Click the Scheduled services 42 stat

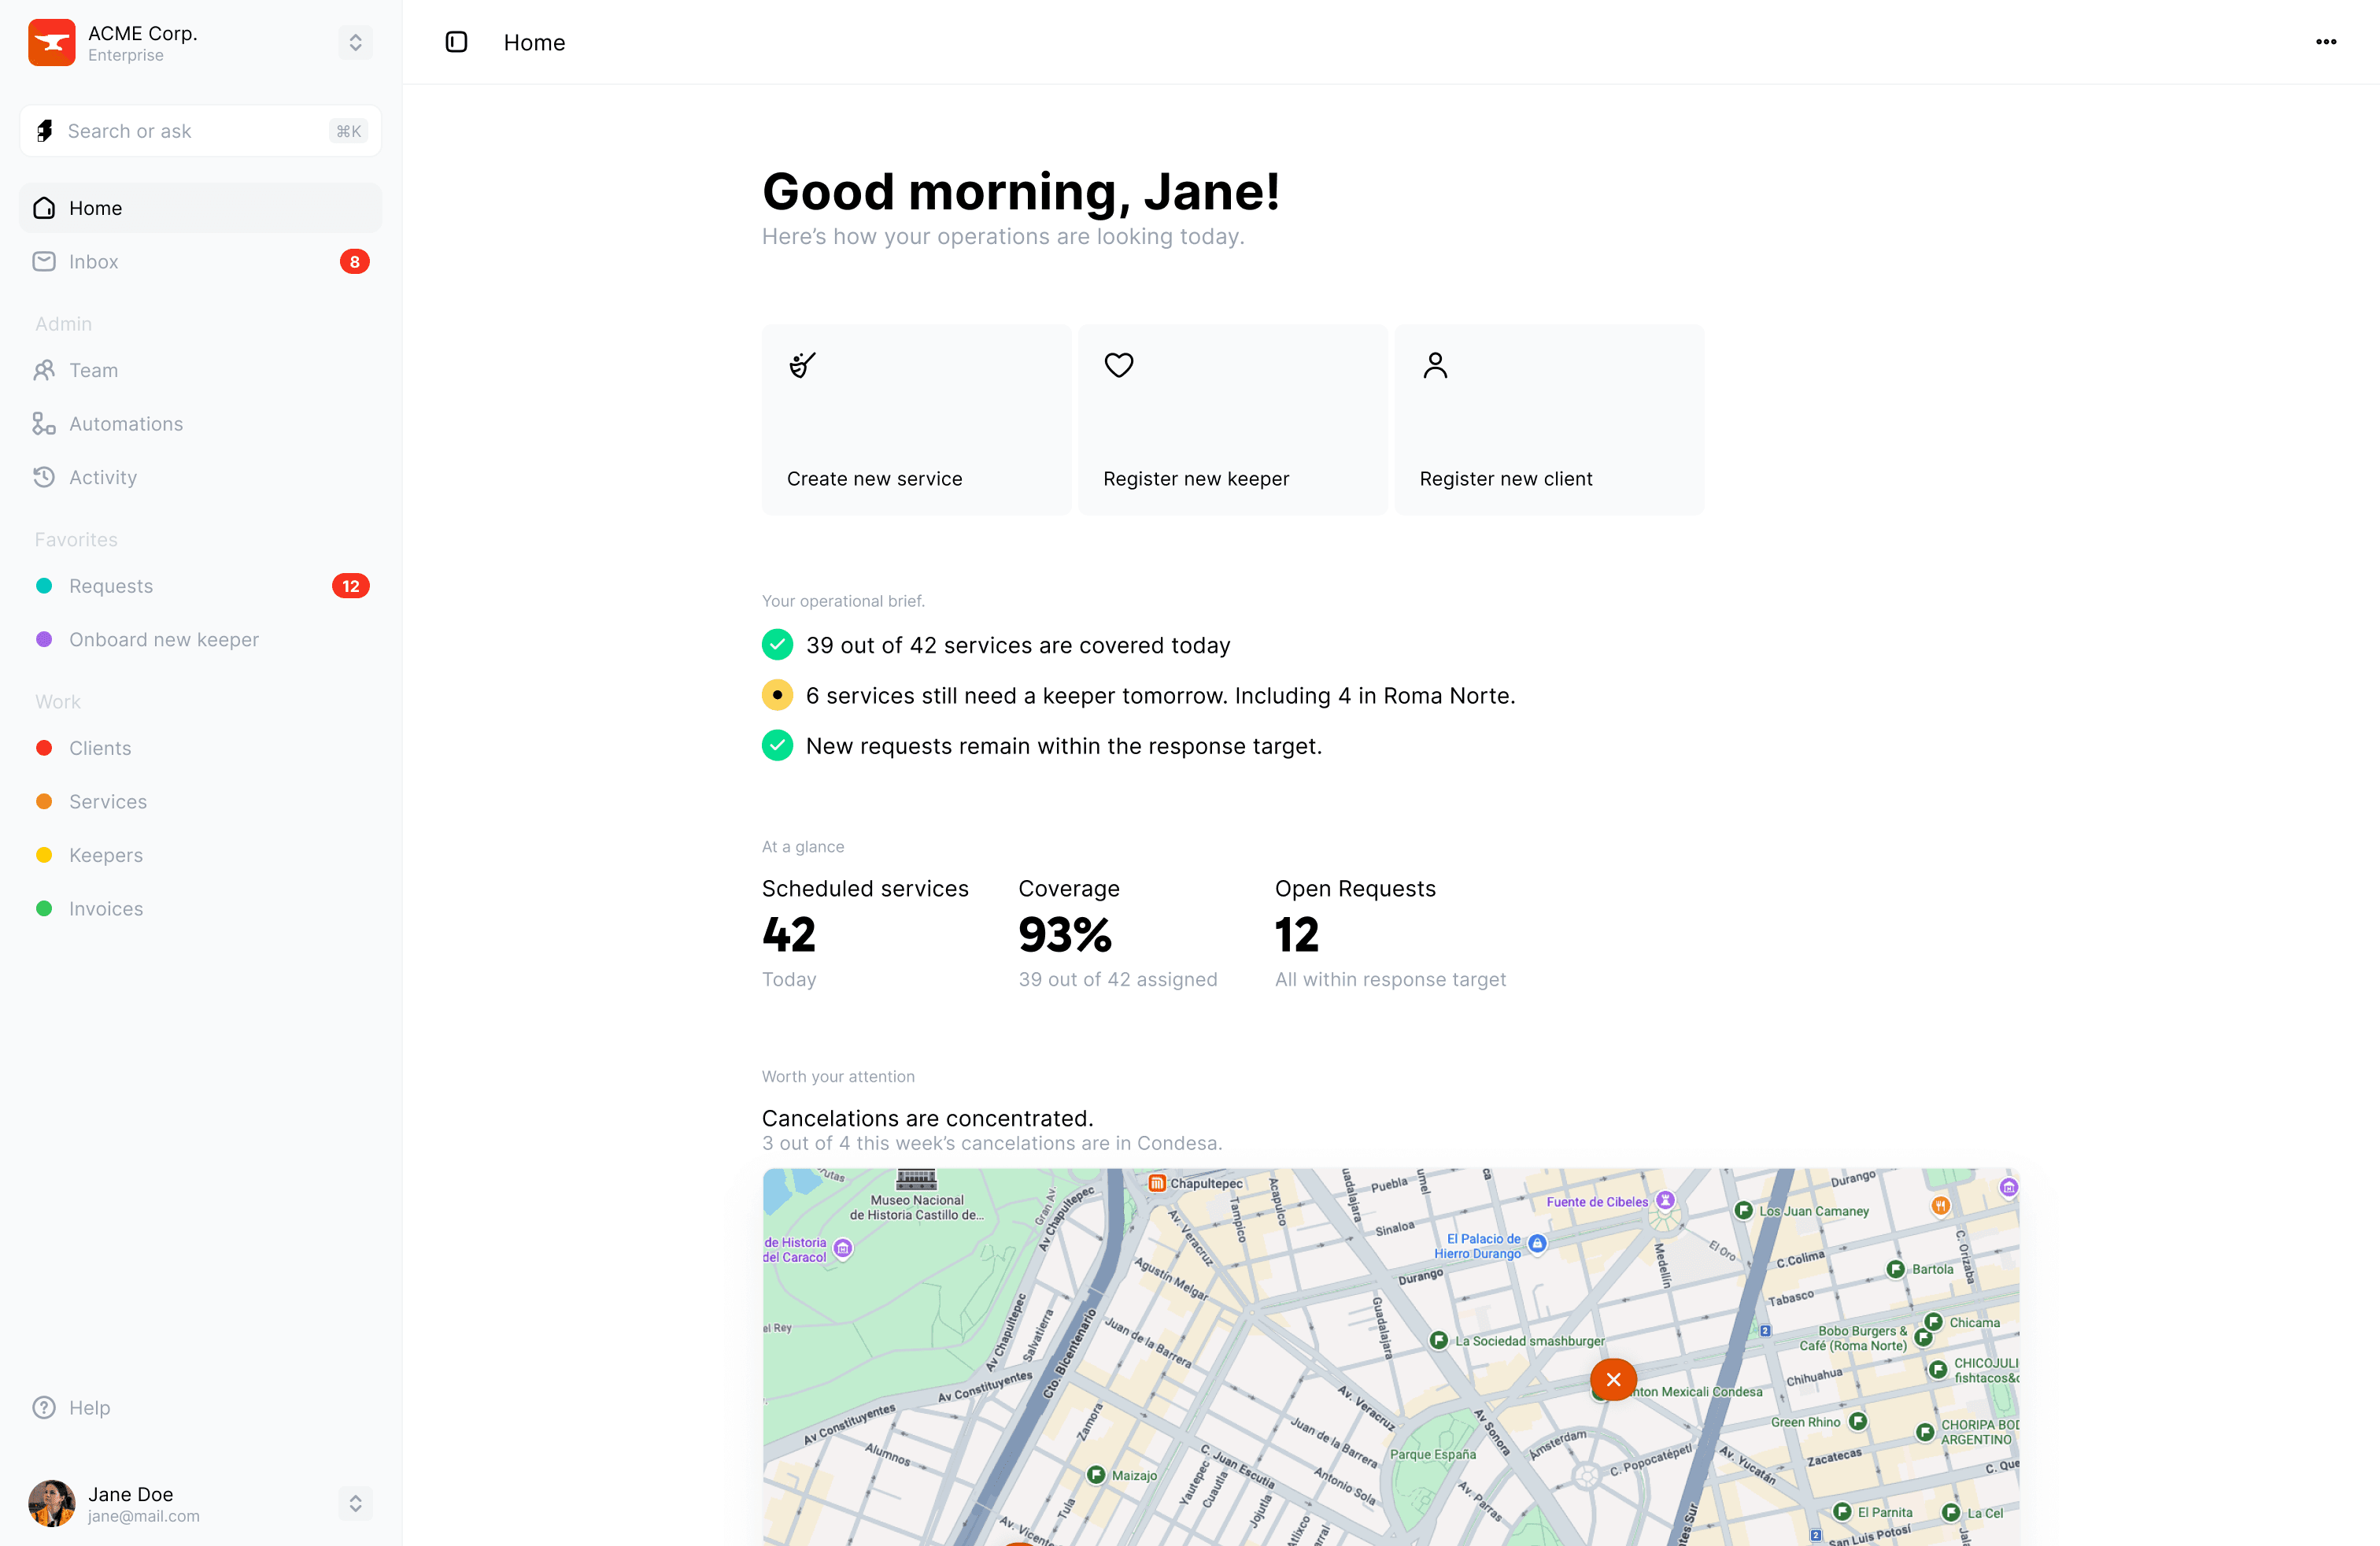(865, 934)
